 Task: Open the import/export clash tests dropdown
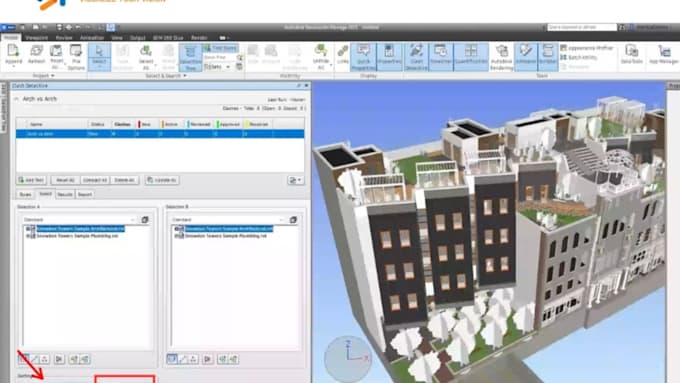point(295,180)
